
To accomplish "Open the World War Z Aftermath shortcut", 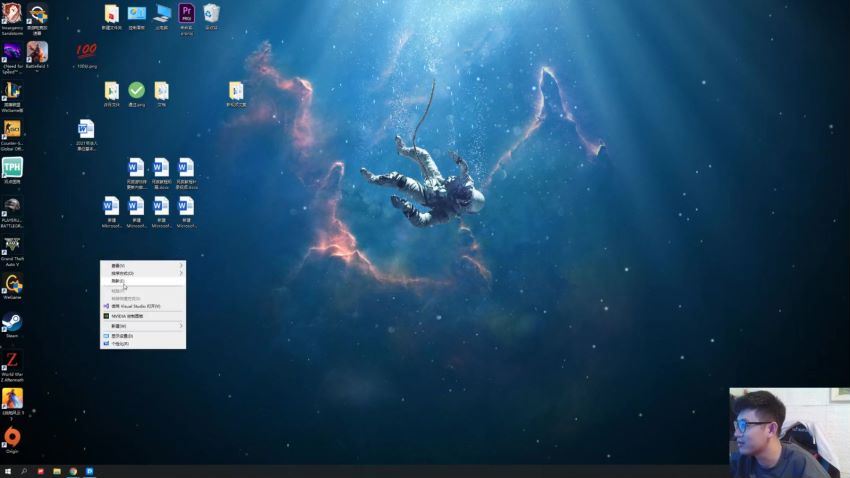I will pyautogui.click(x=12, y=366).
